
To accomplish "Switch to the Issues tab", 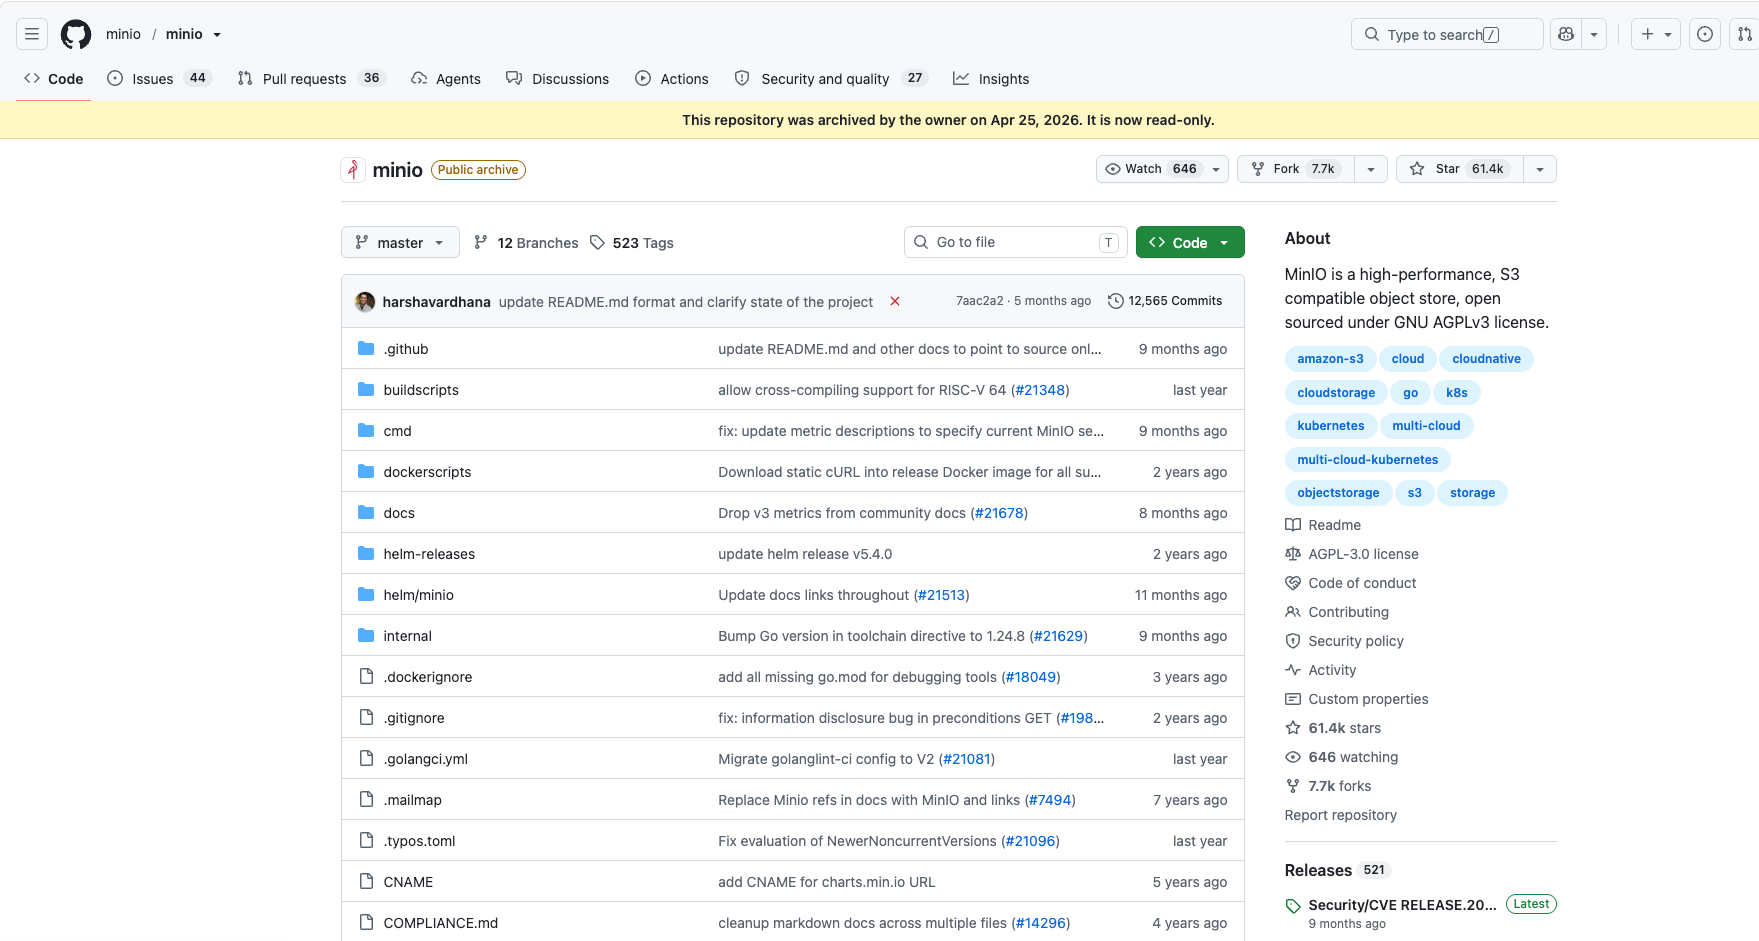I will tap(160, 78).
